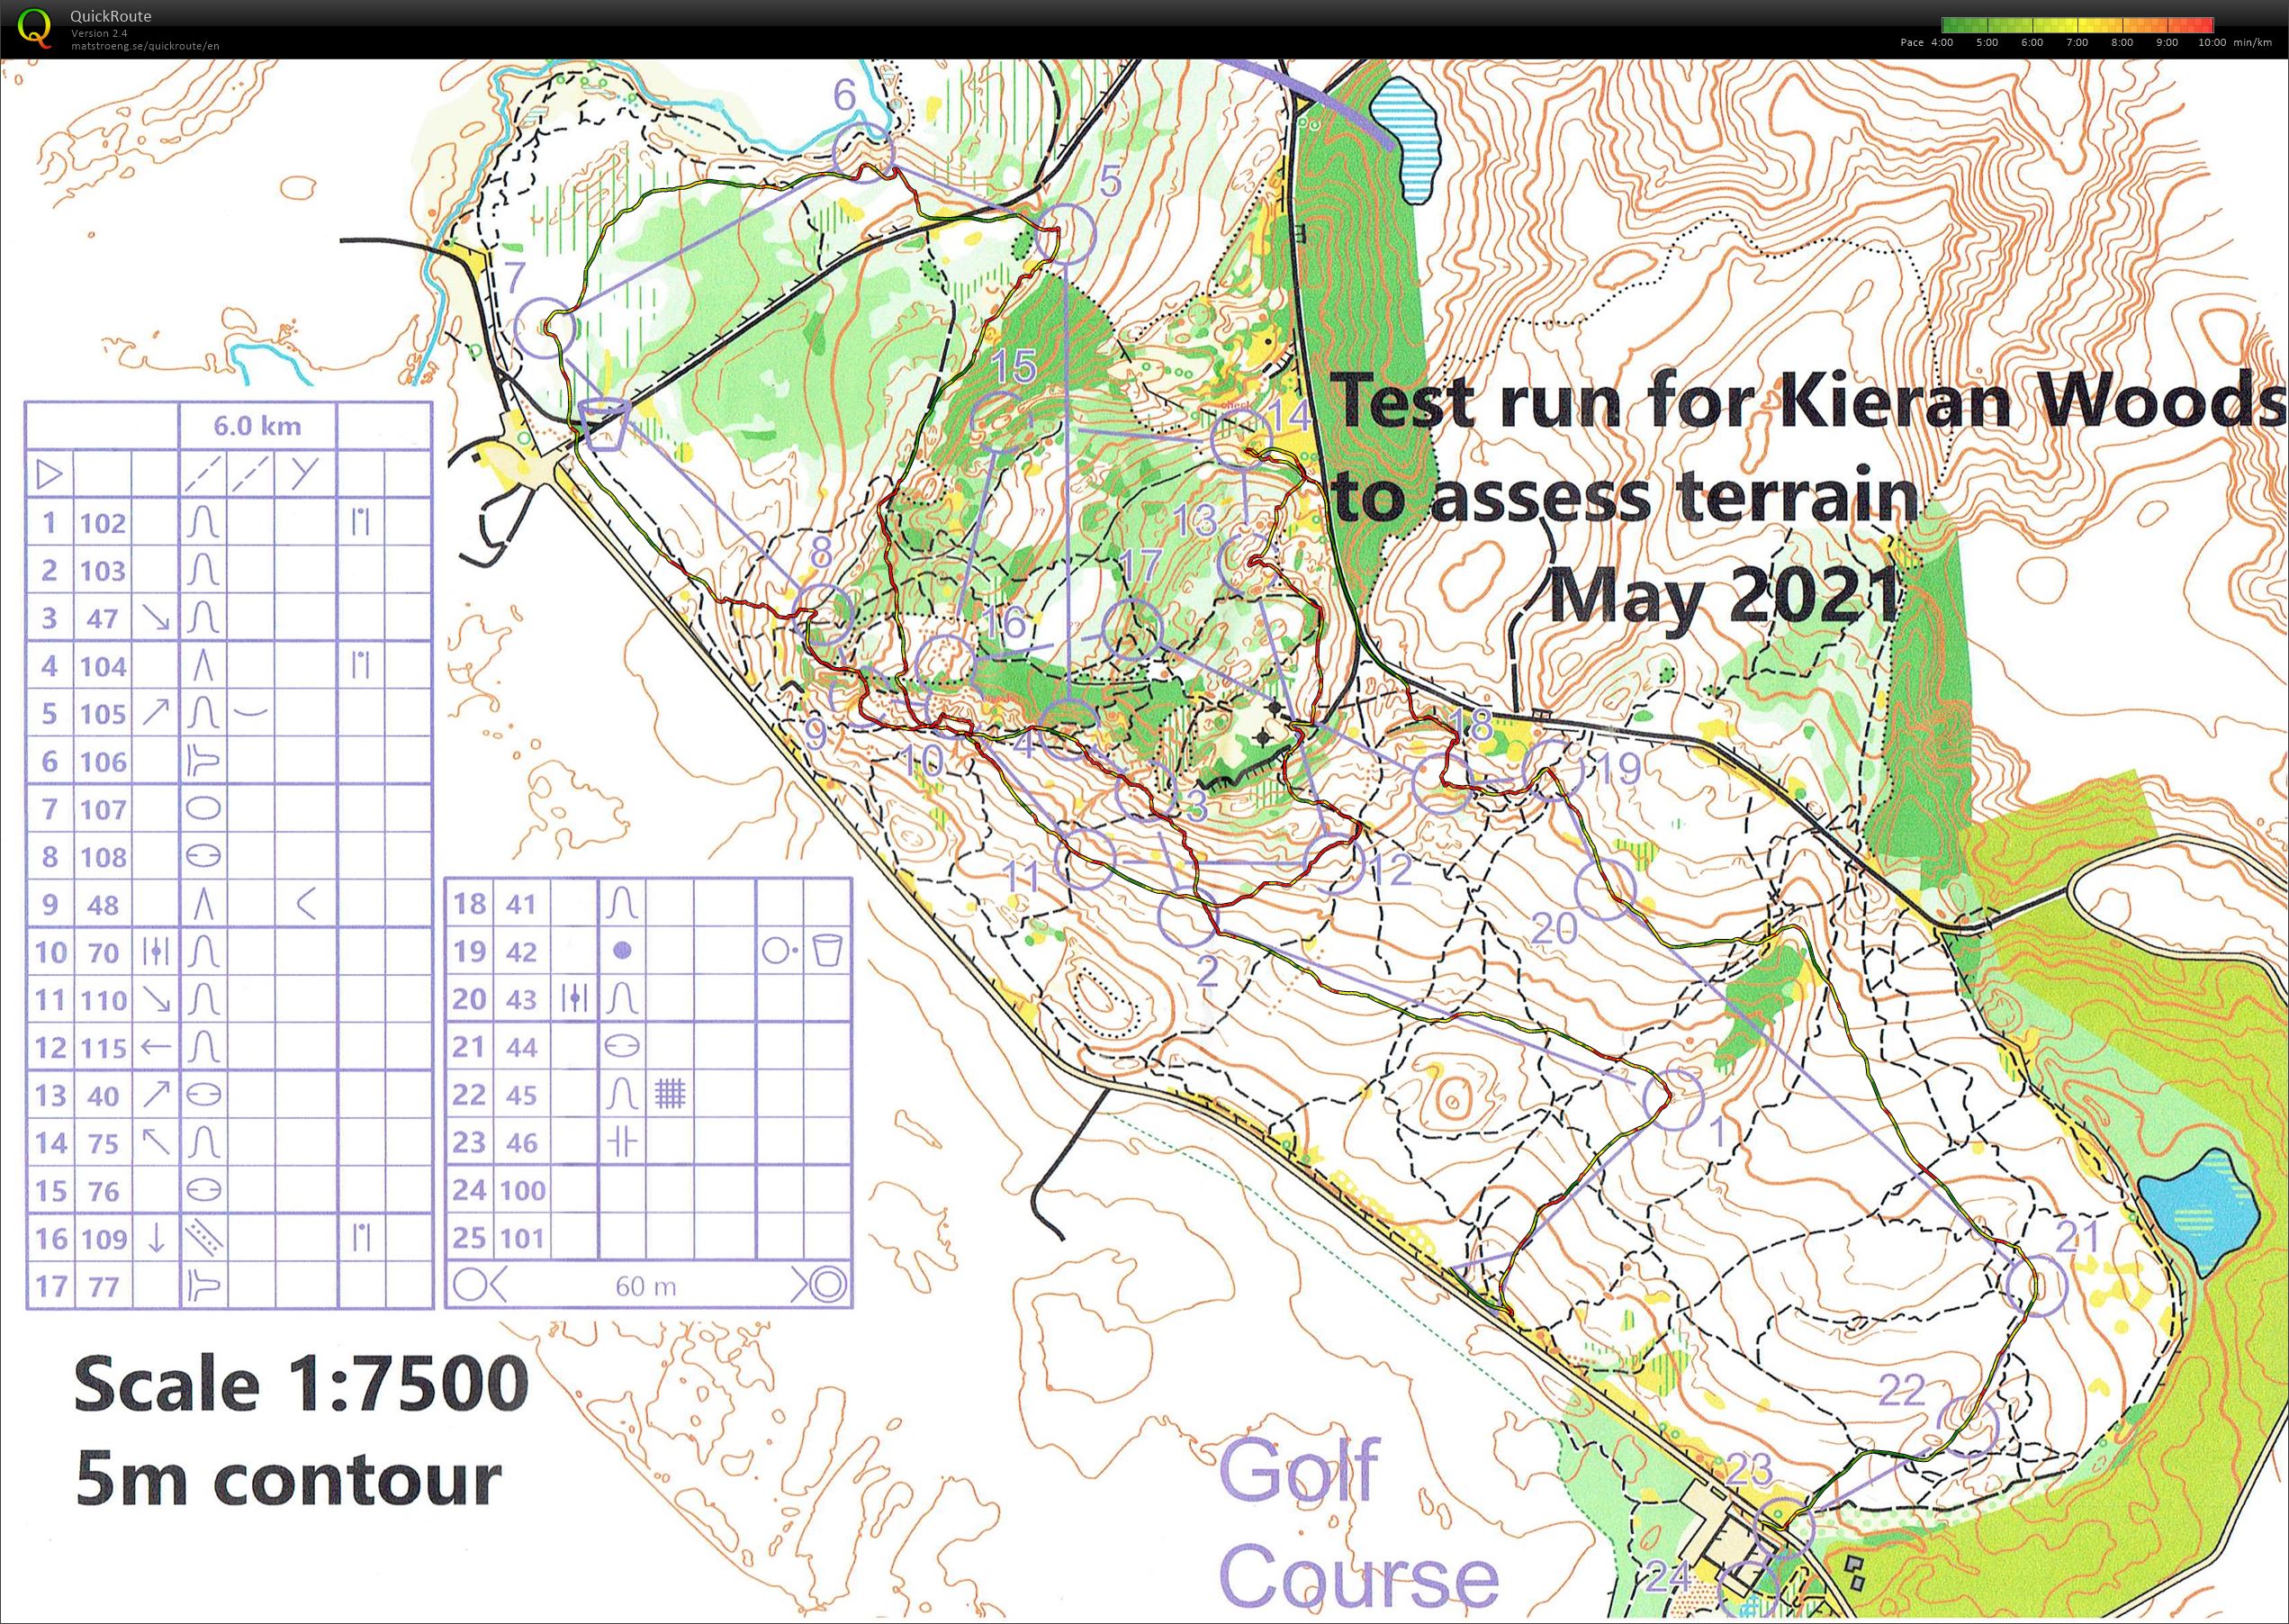Viewport: 2289px width, 1624px height.
Task: Click the '6.0 km' course length cell
Action: (x=257, y=425)
